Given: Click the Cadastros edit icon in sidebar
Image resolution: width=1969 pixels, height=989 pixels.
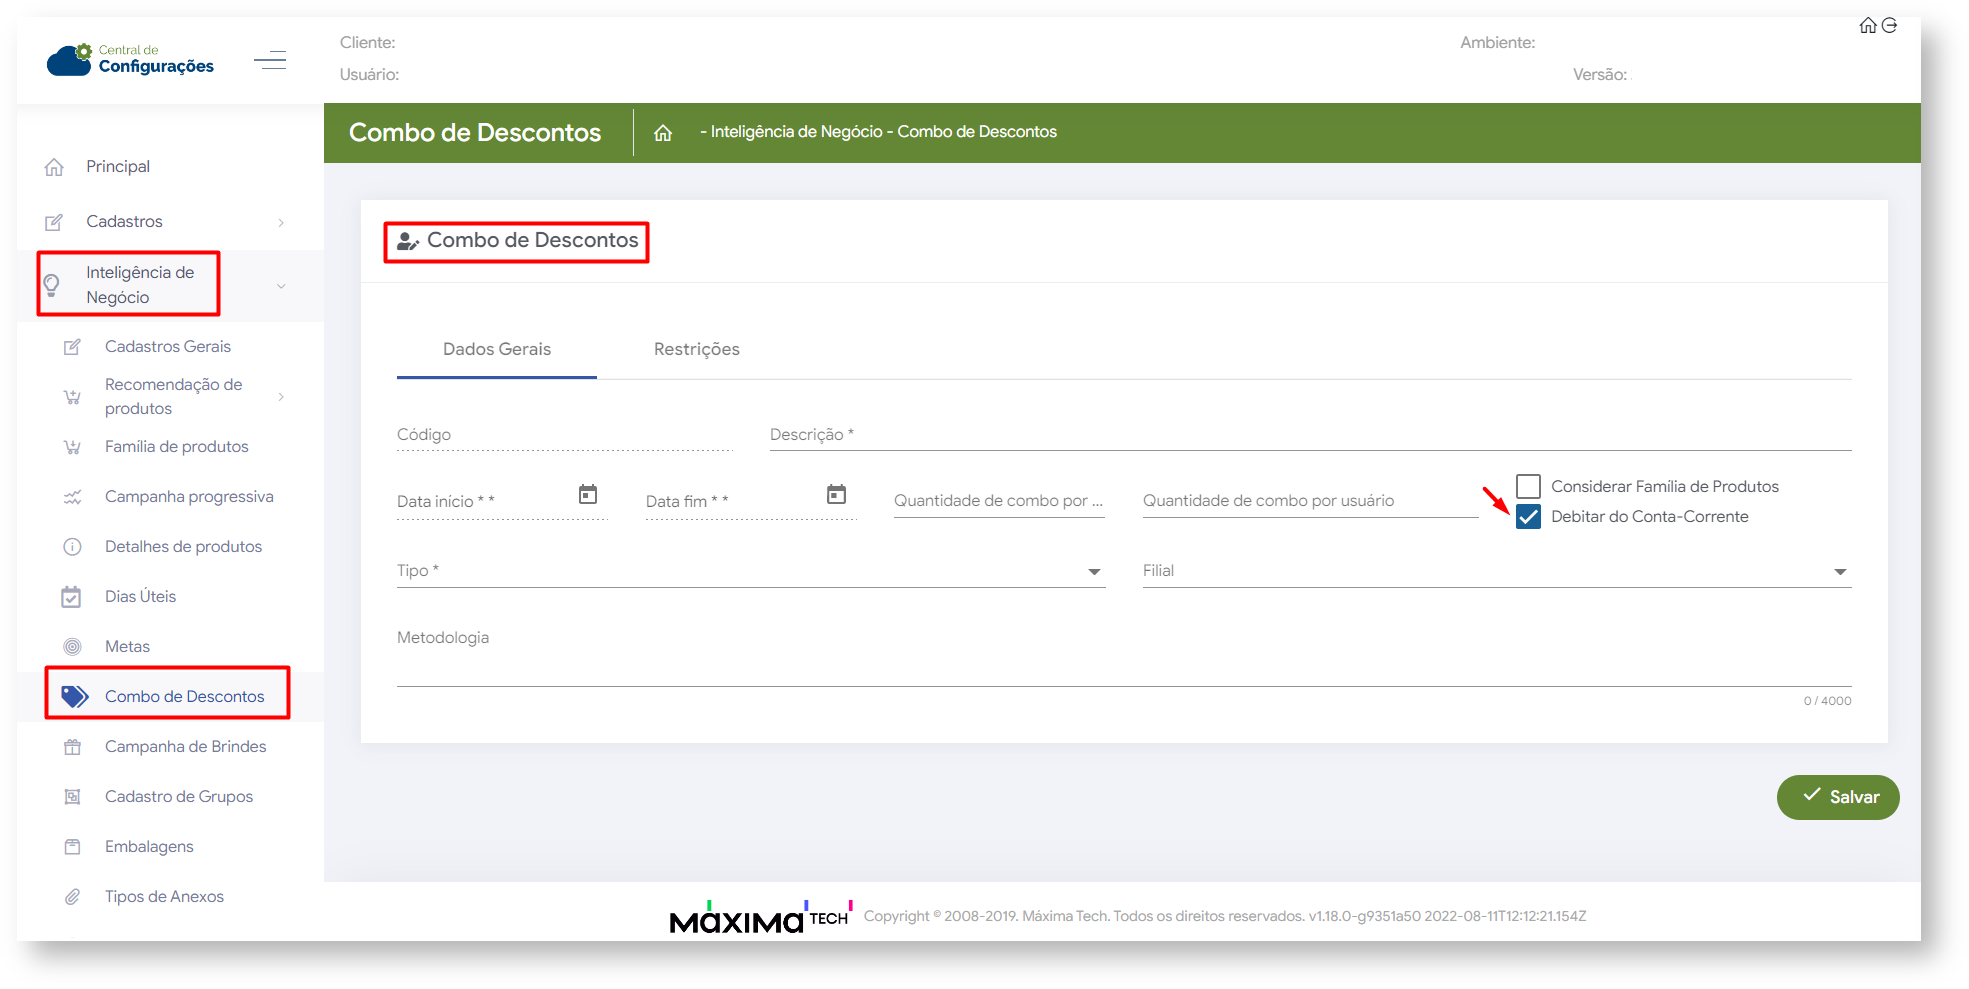Looking at the screenshot, I should click(54, 222).
